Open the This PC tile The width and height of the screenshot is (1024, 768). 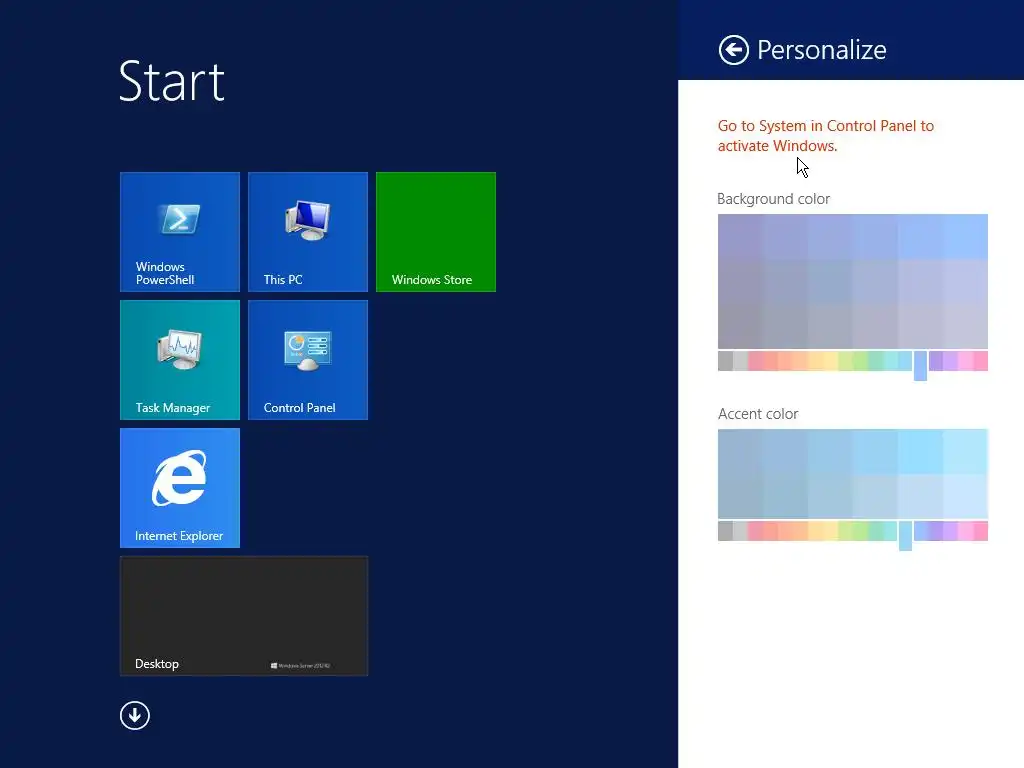308,232
